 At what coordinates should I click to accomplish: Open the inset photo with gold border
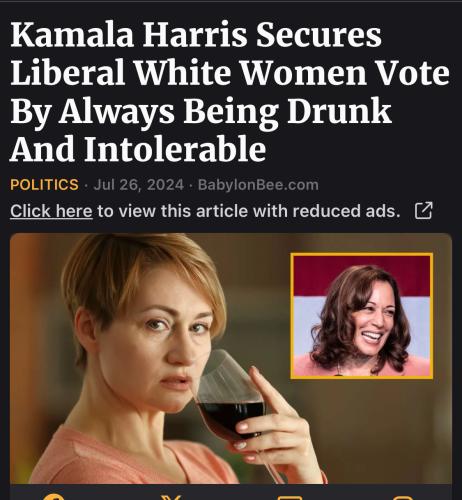click(362, 316)
